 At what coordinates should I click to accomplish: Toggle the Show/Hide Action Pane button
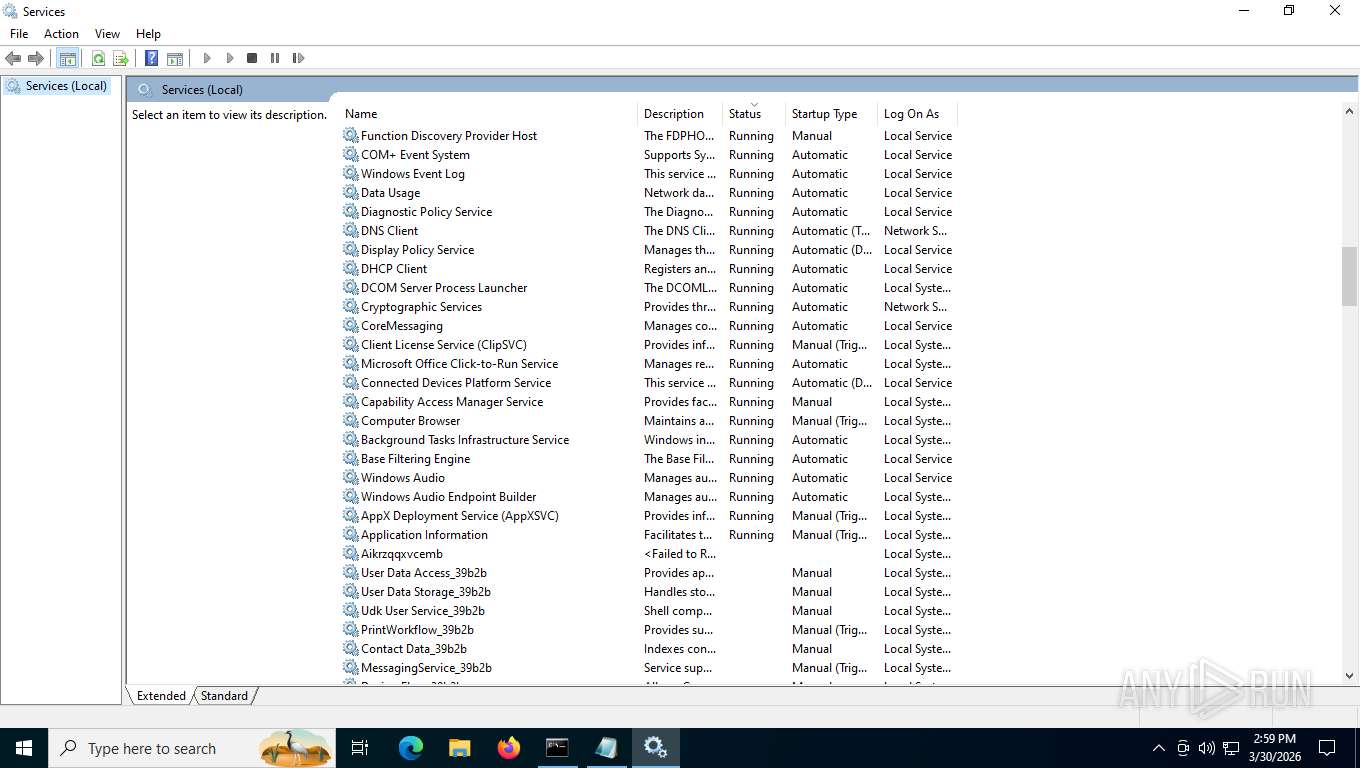(175, 58)
